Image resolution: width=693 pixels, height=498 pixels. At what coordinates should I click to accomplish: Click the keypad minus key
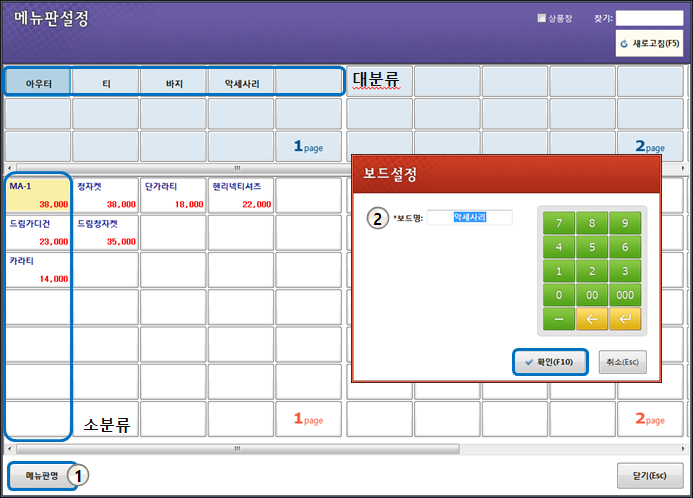pos(559,319)
